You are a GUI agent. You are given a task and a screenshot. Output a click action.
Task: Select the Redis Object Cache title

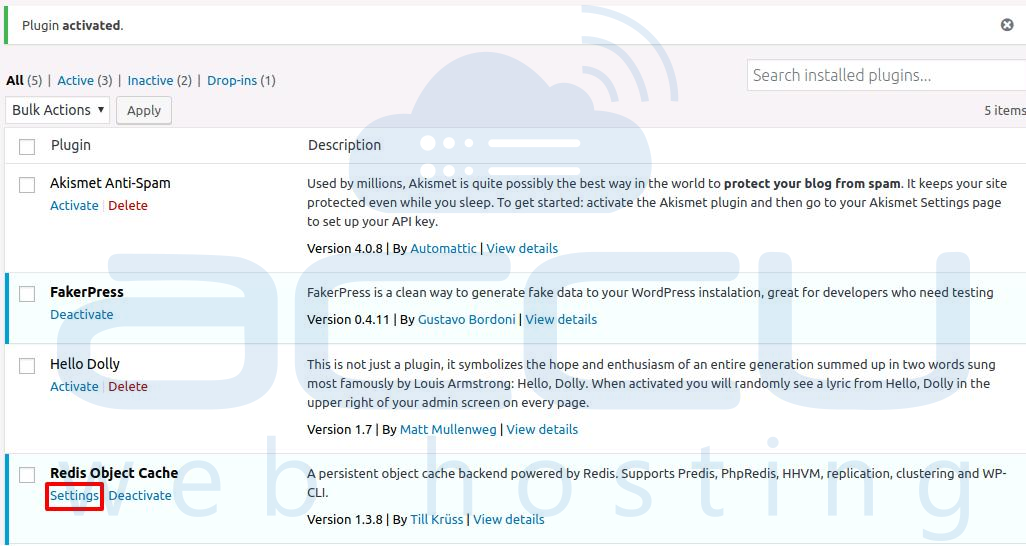[x=114, y=473]
